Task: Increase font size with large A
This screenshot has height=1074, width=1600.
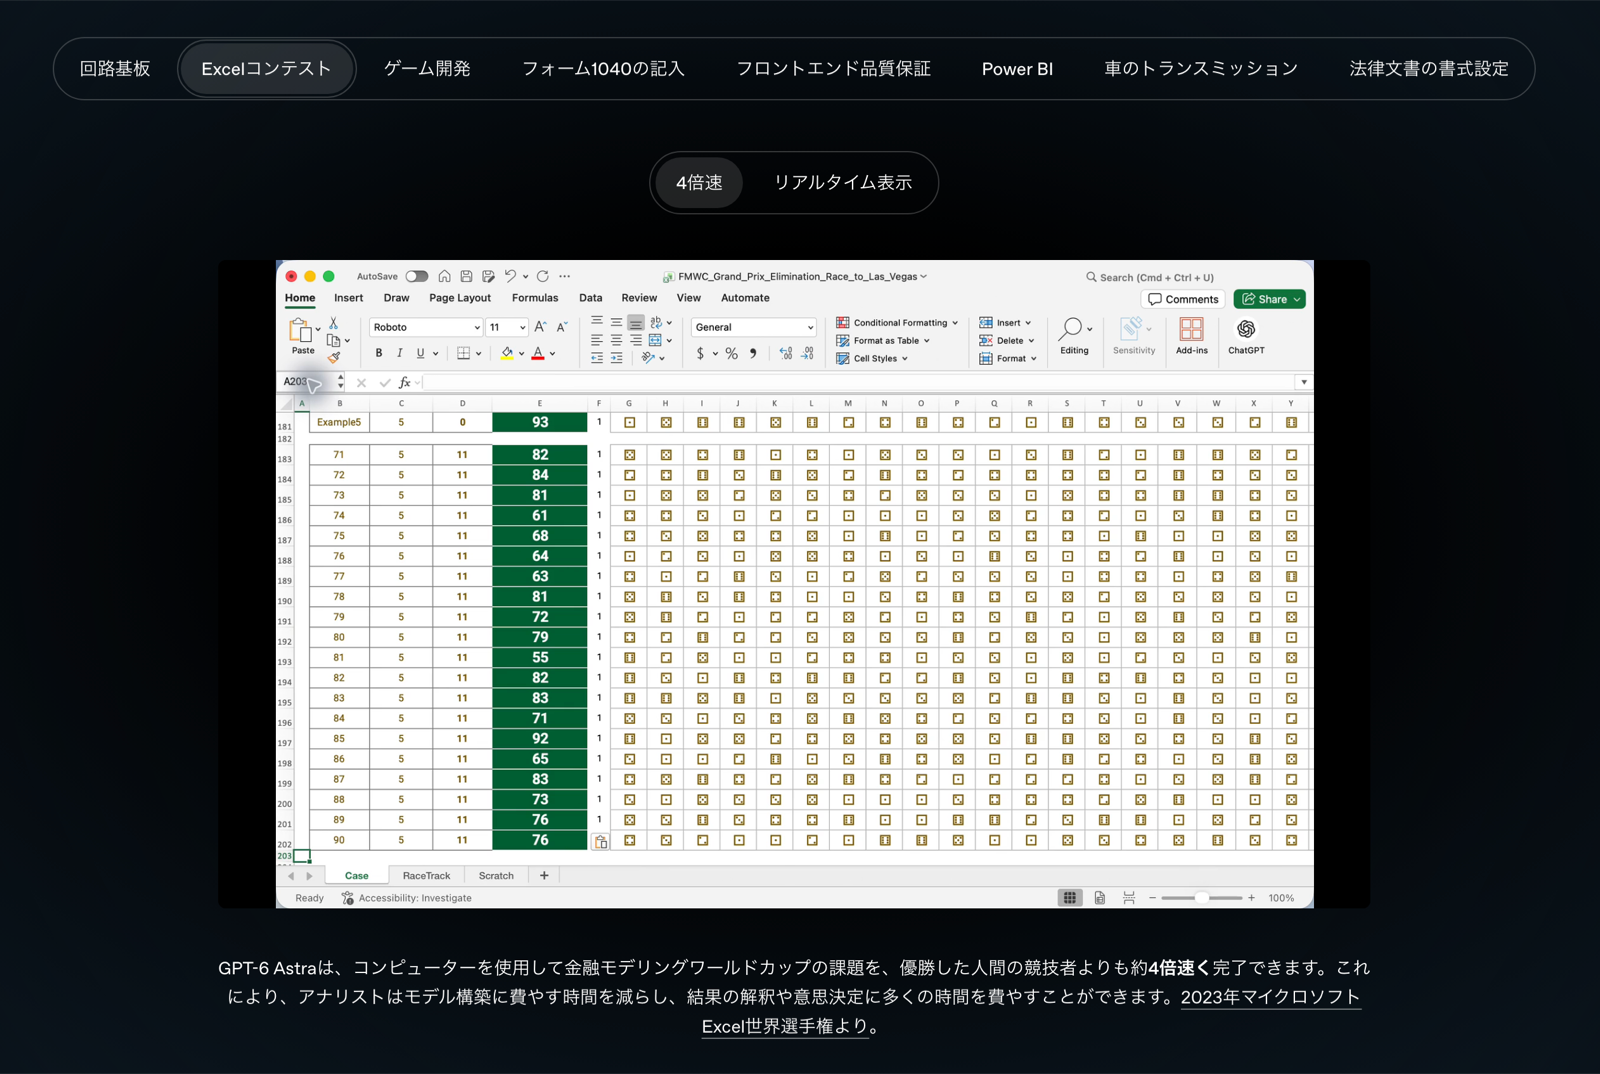Action: pos(540,327)
